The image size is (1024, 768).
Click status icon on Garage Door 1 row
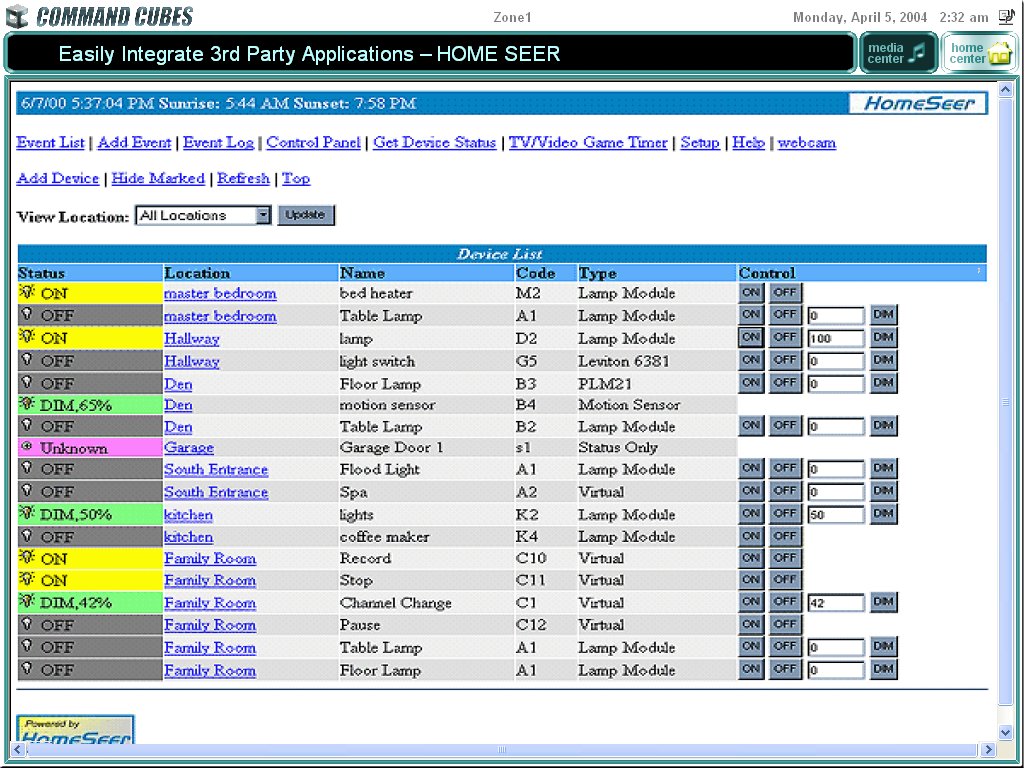coord(27,448)
